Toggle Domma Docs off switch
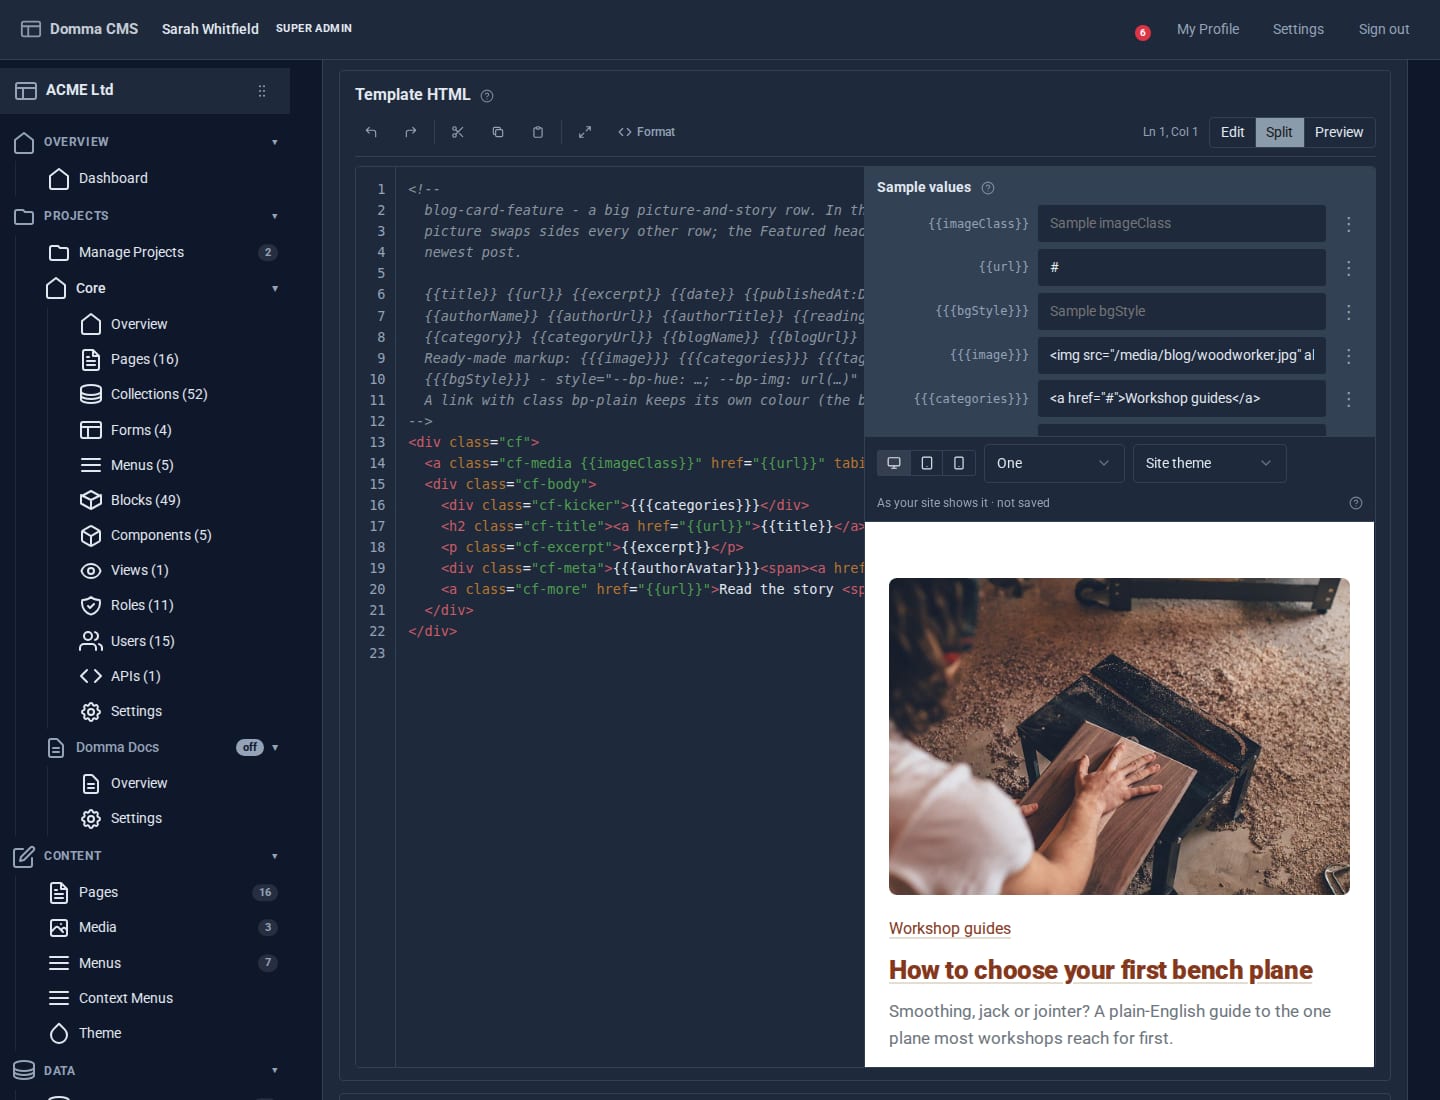 coord(250,747)
